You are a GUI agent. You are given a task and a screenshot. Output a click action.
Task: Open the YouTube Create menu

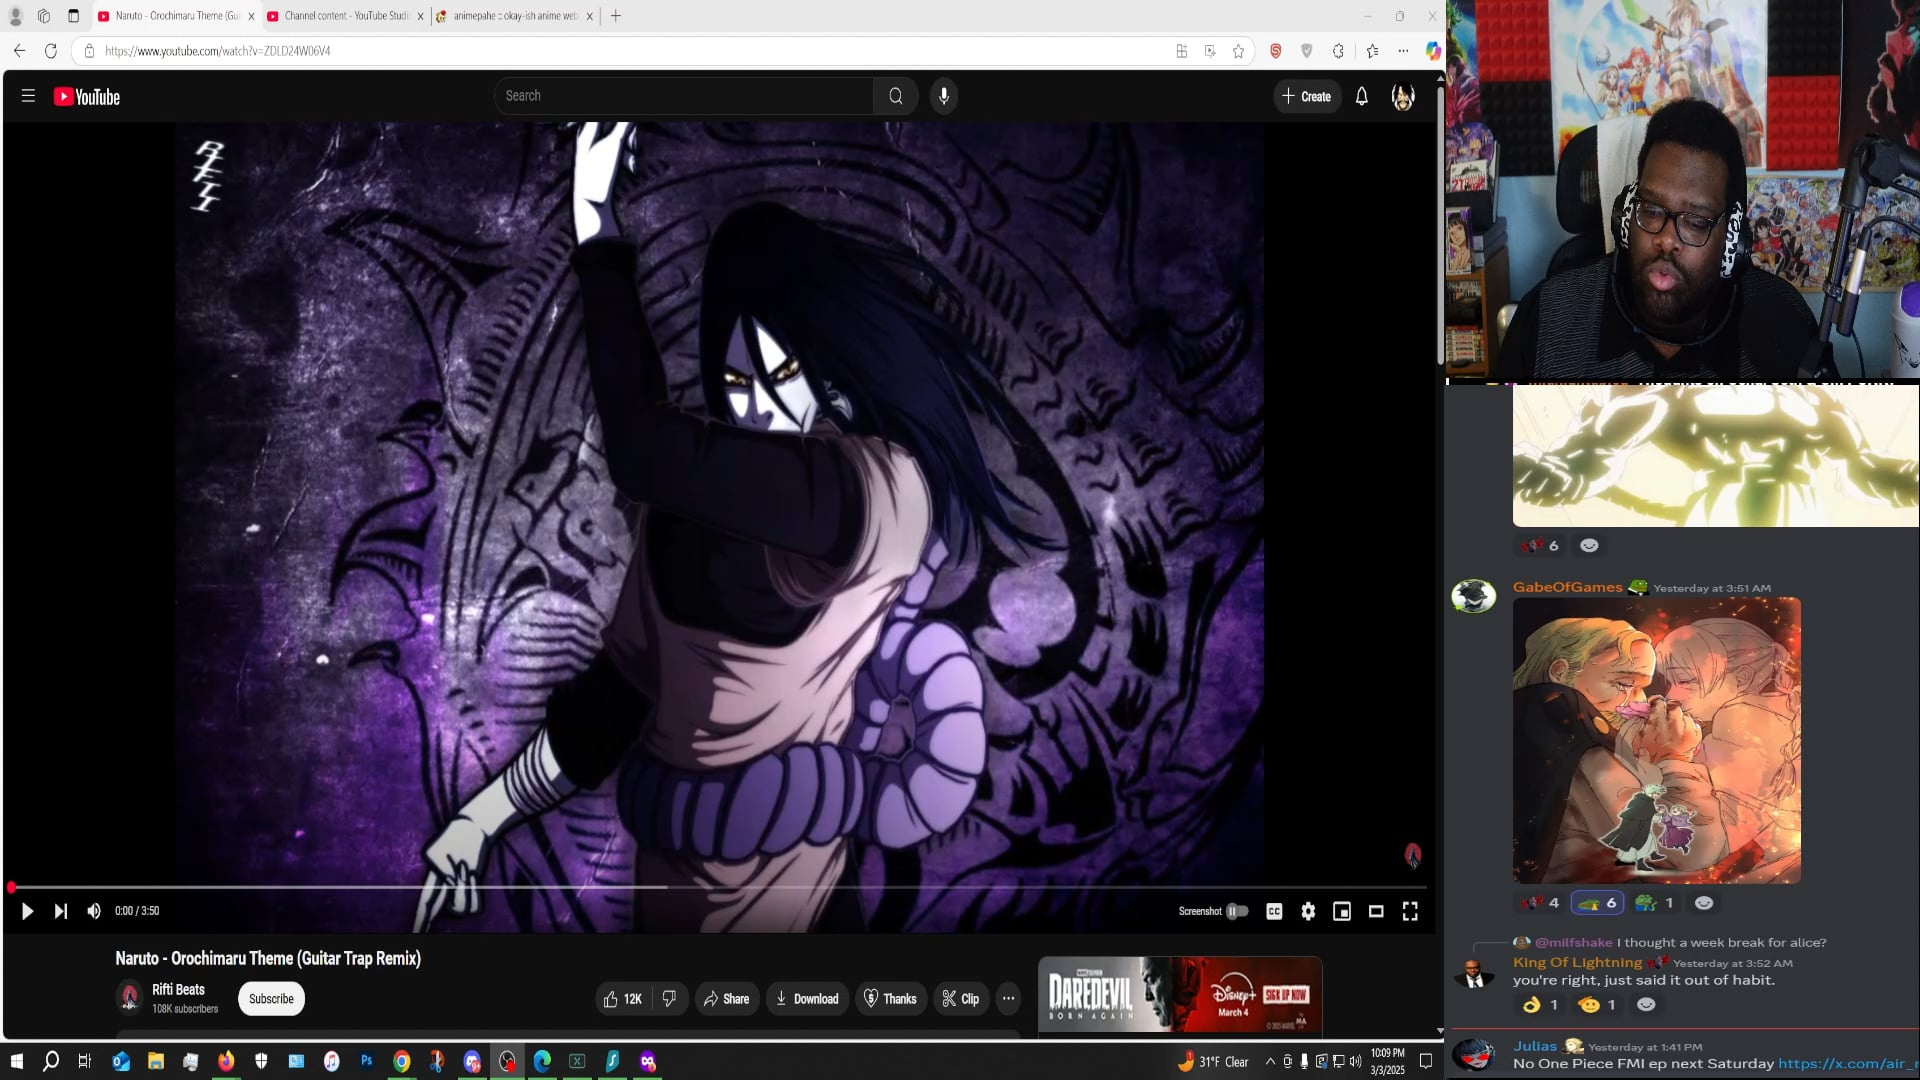1307,97
